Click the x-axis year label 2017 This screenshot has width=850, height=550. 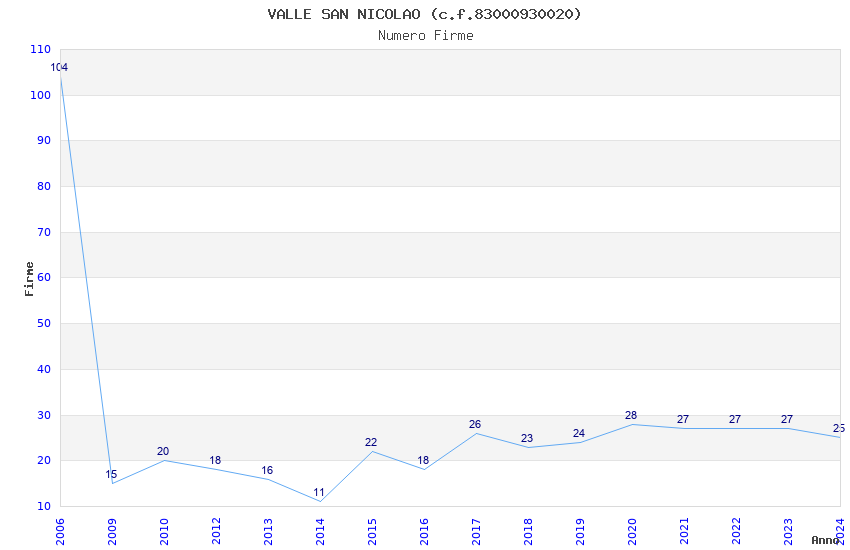pyautogui.click(x=476, y=532)
